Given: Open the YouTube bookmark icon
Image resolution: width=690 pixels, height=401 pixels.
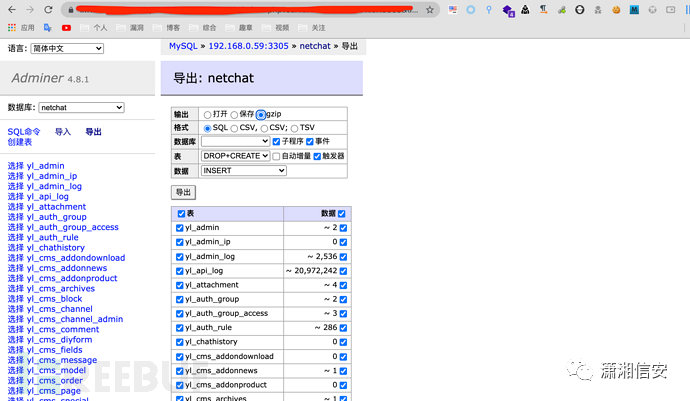Looking at the screenshot, I should [66, 28].
